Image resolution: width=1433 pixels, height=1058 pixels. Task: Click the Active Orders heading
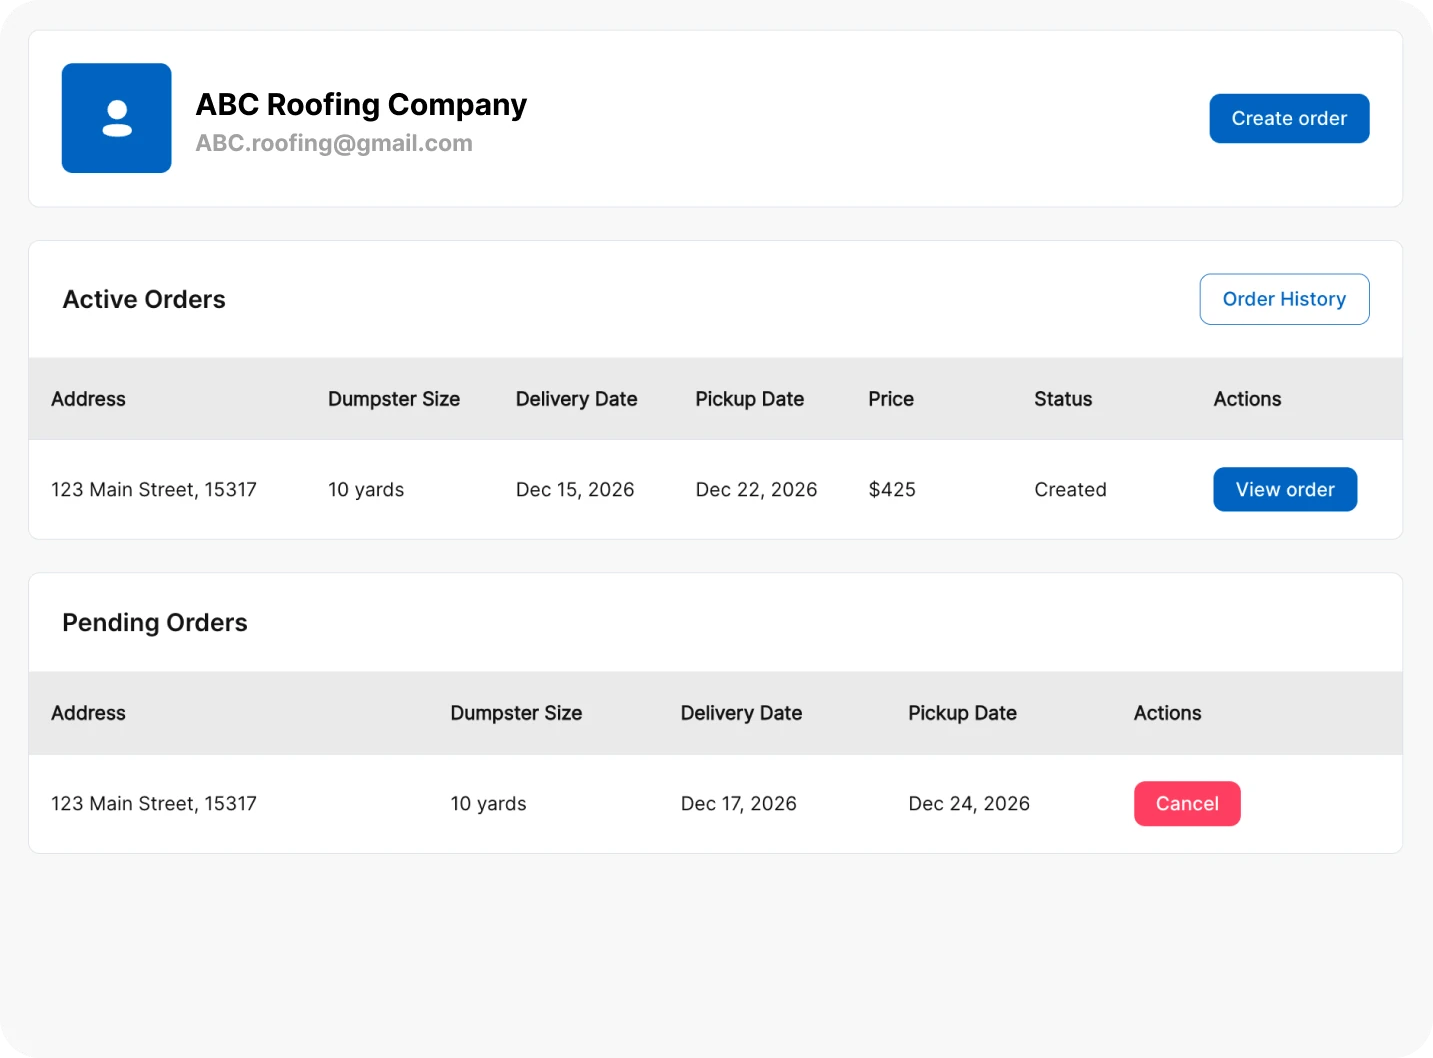[x=144, y=299]
